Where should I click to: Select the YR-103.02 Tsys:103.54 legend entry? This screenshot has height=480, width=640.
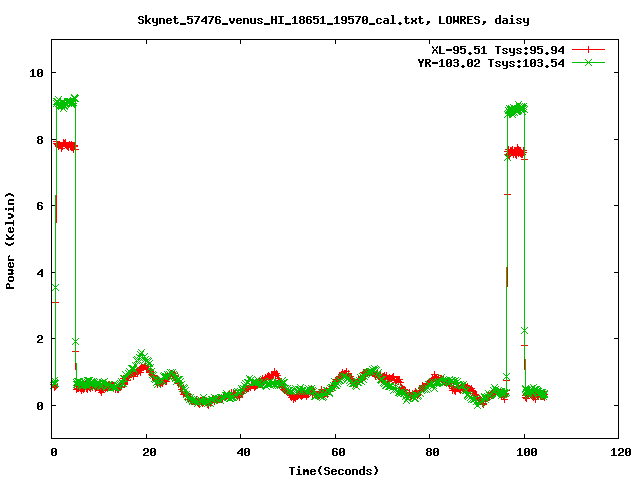[491, 63]
